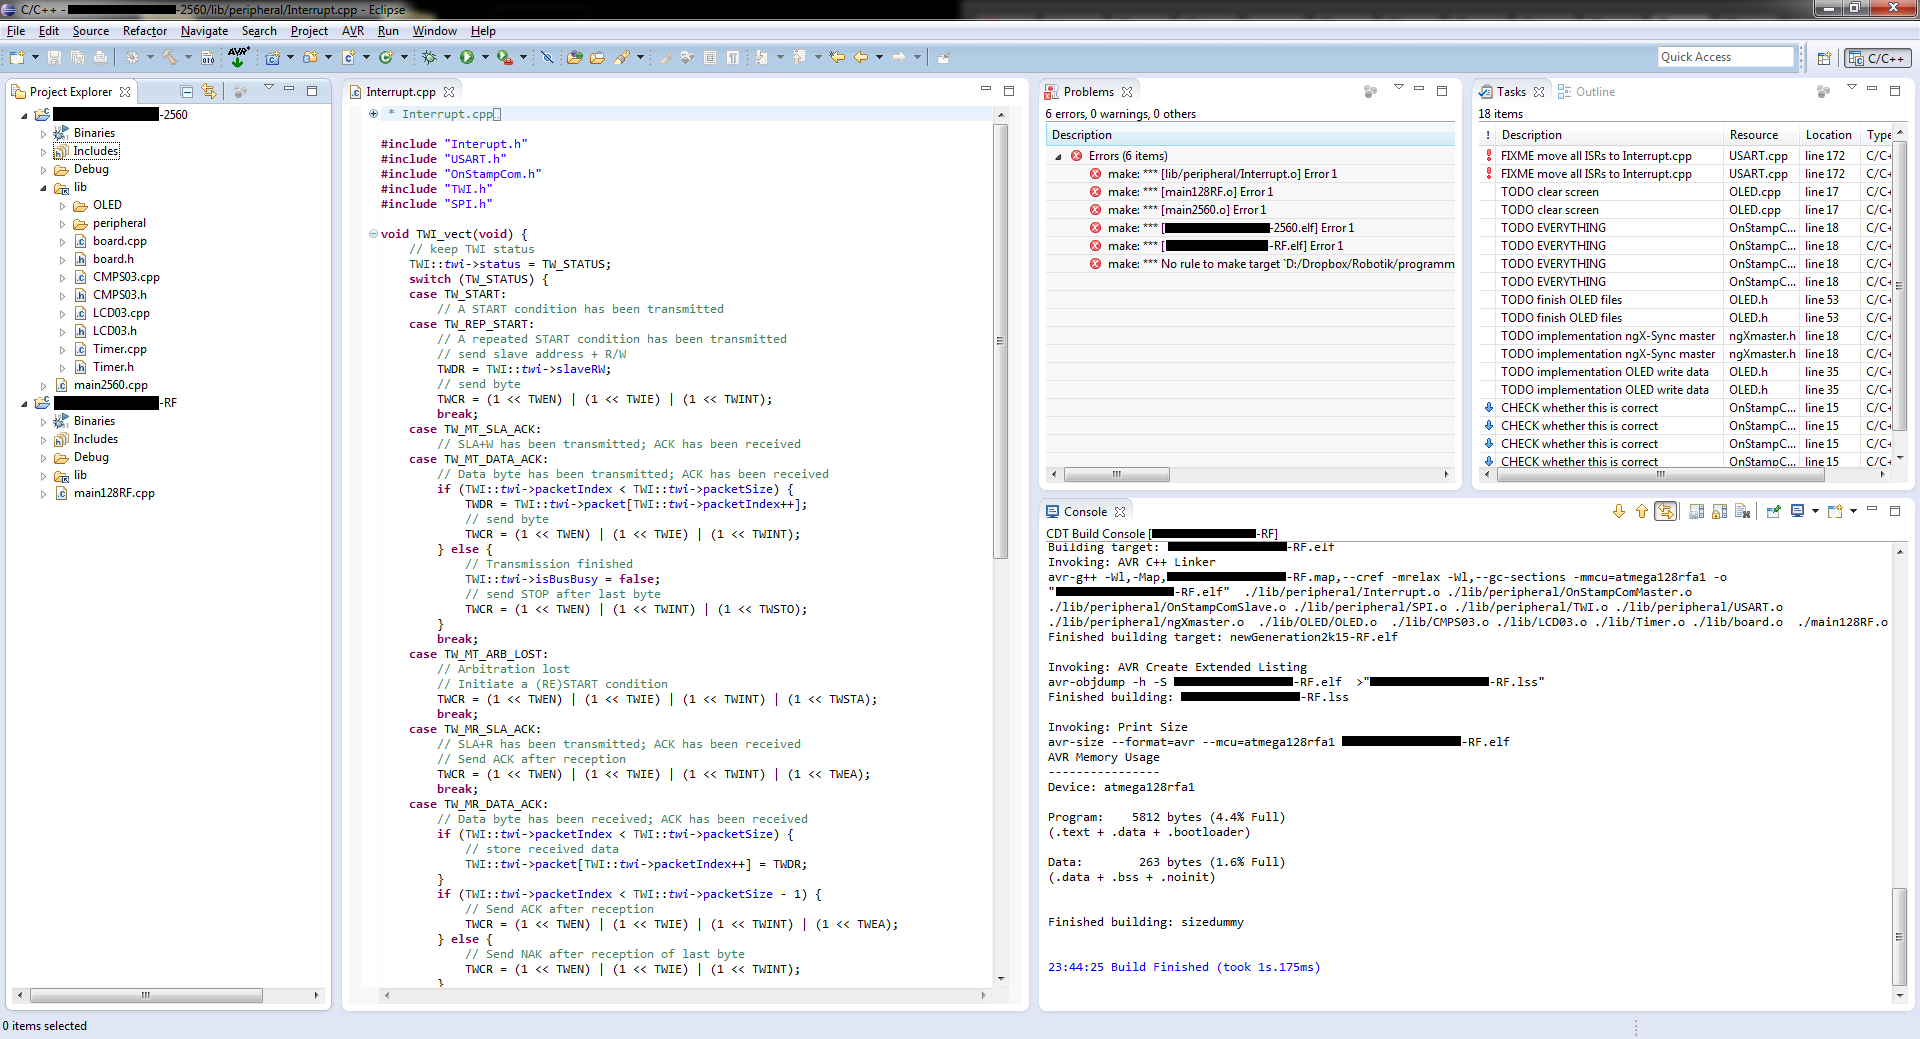Toggle Scroll Lock in Console toolbar

(1719, 511)
